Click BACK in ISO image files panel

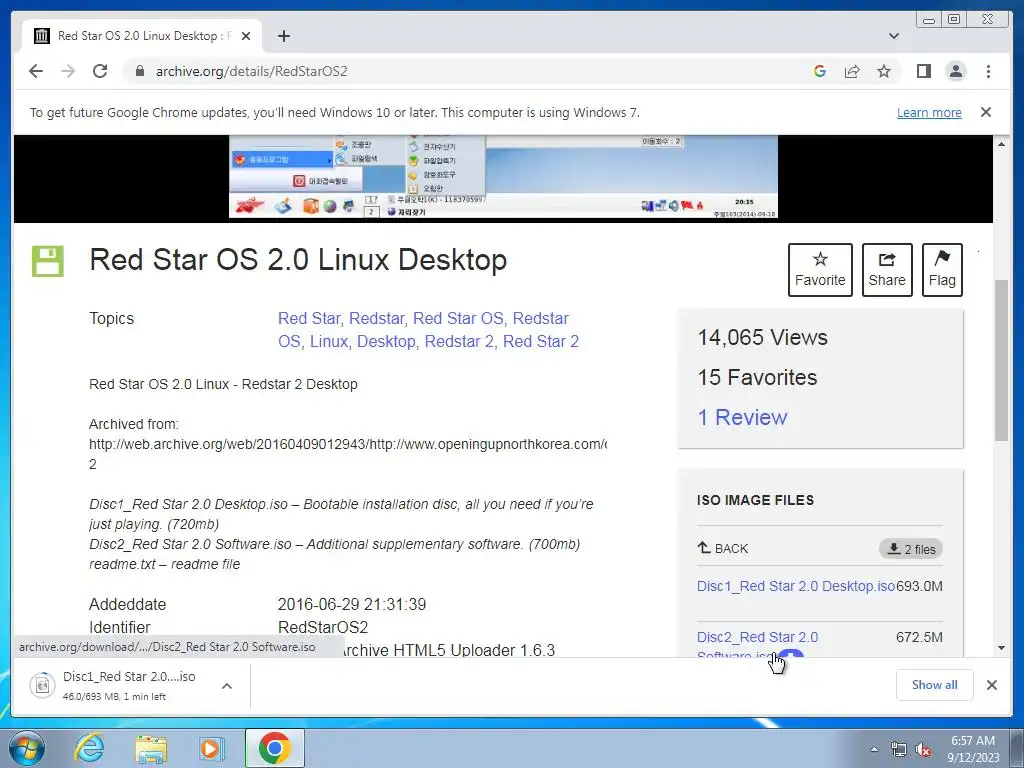[x=723, y=549]
